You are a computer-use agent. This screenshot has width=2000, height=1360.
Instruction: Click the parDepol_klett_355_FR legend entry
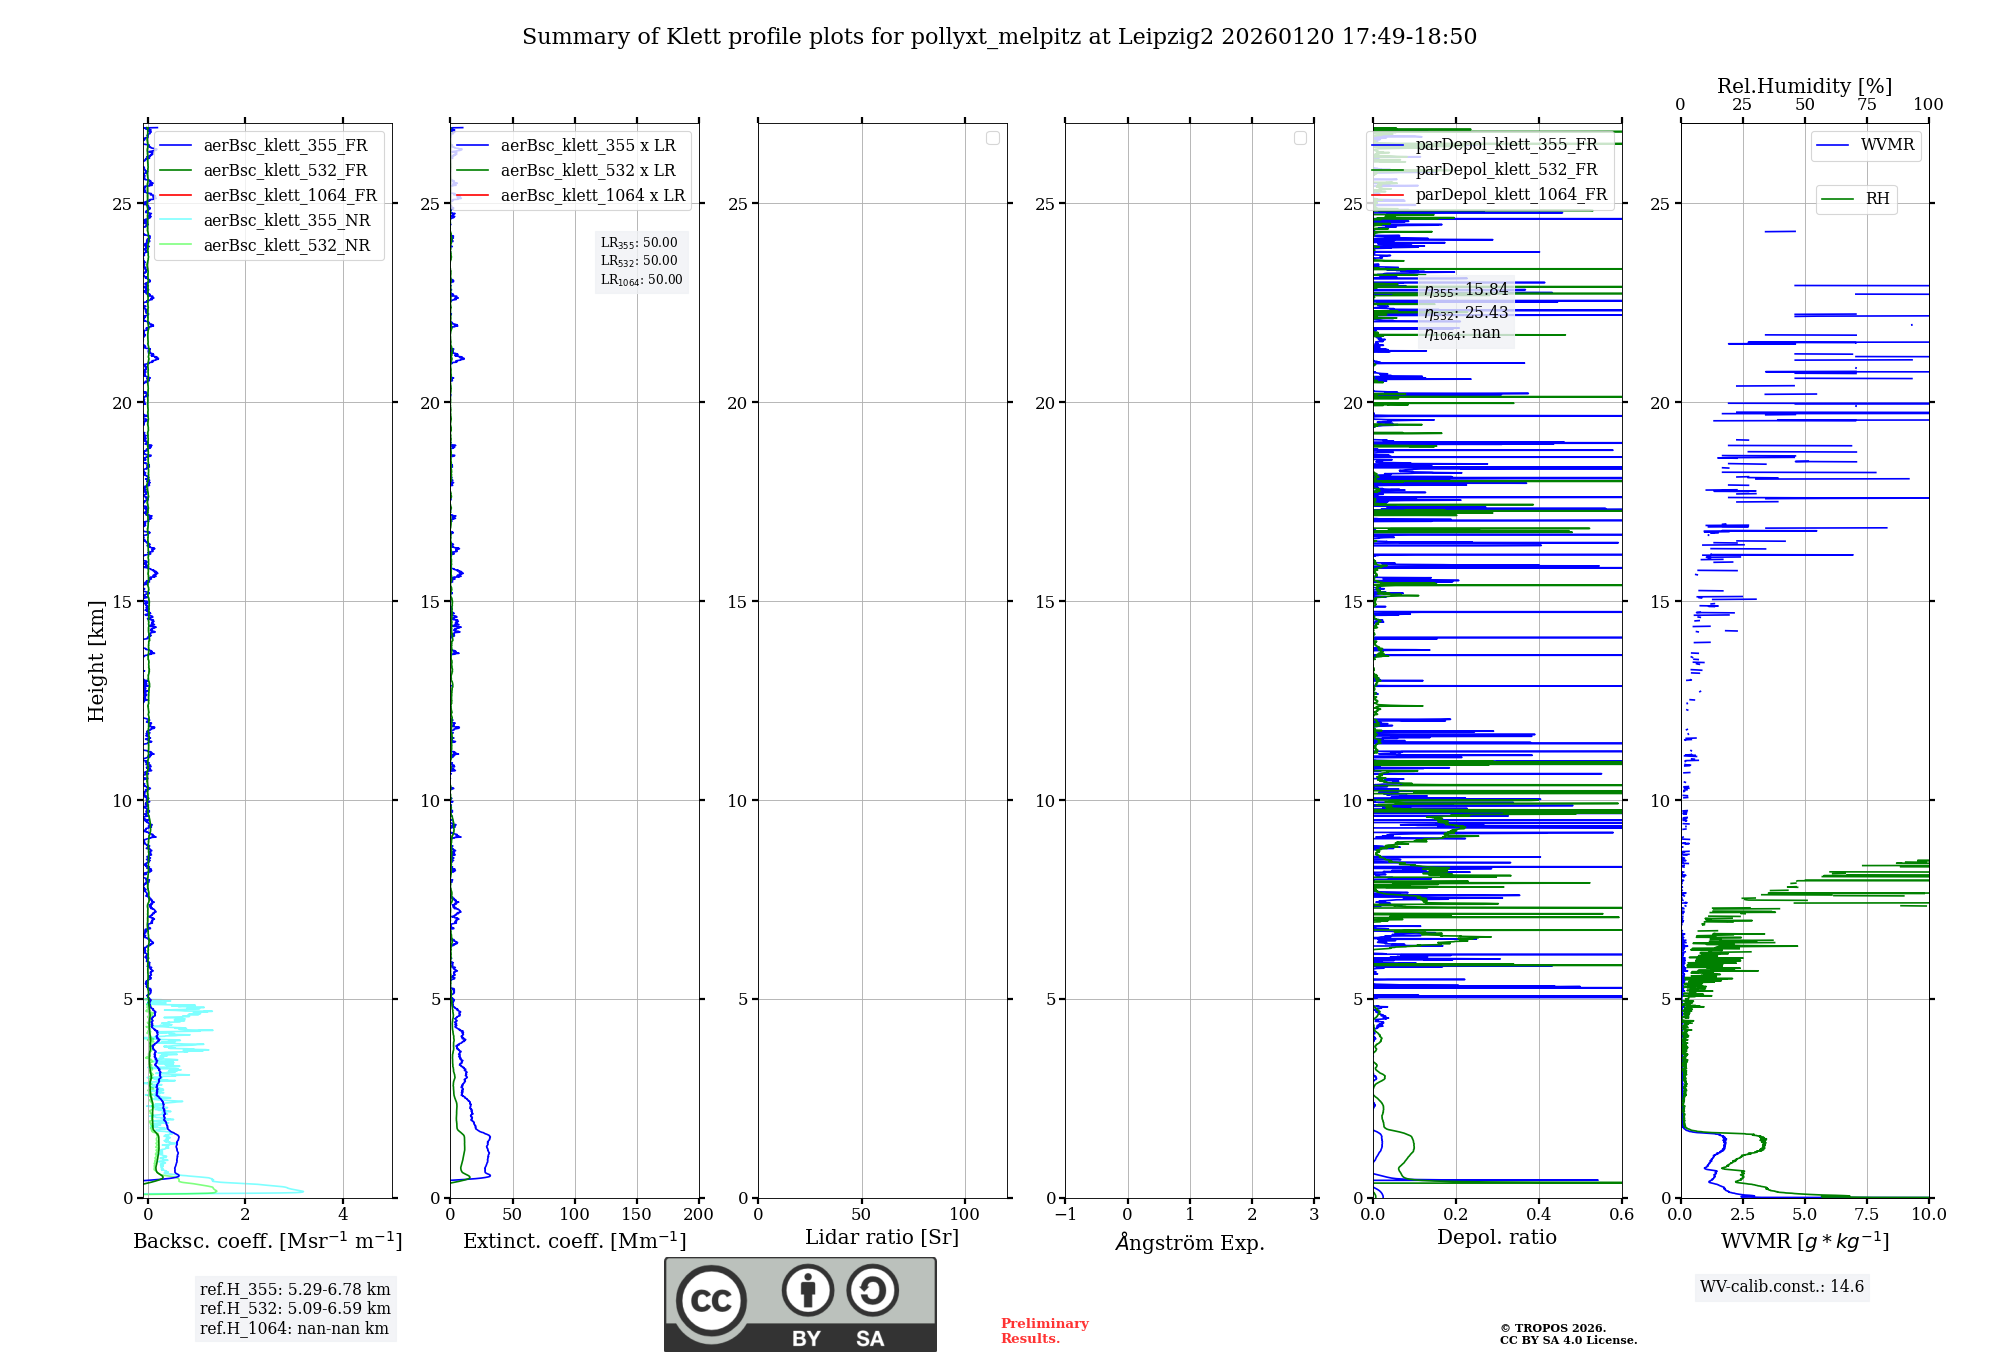click(x=1506, y=144)
